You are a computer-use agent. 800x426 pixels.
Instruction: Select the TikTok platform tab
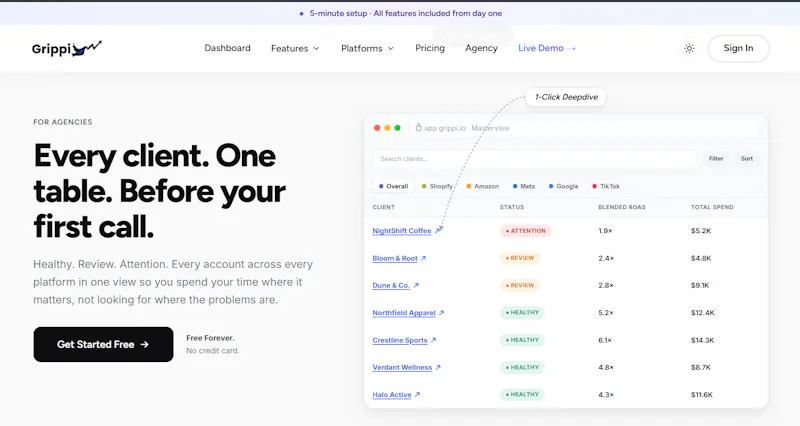(x=606, y=186)
